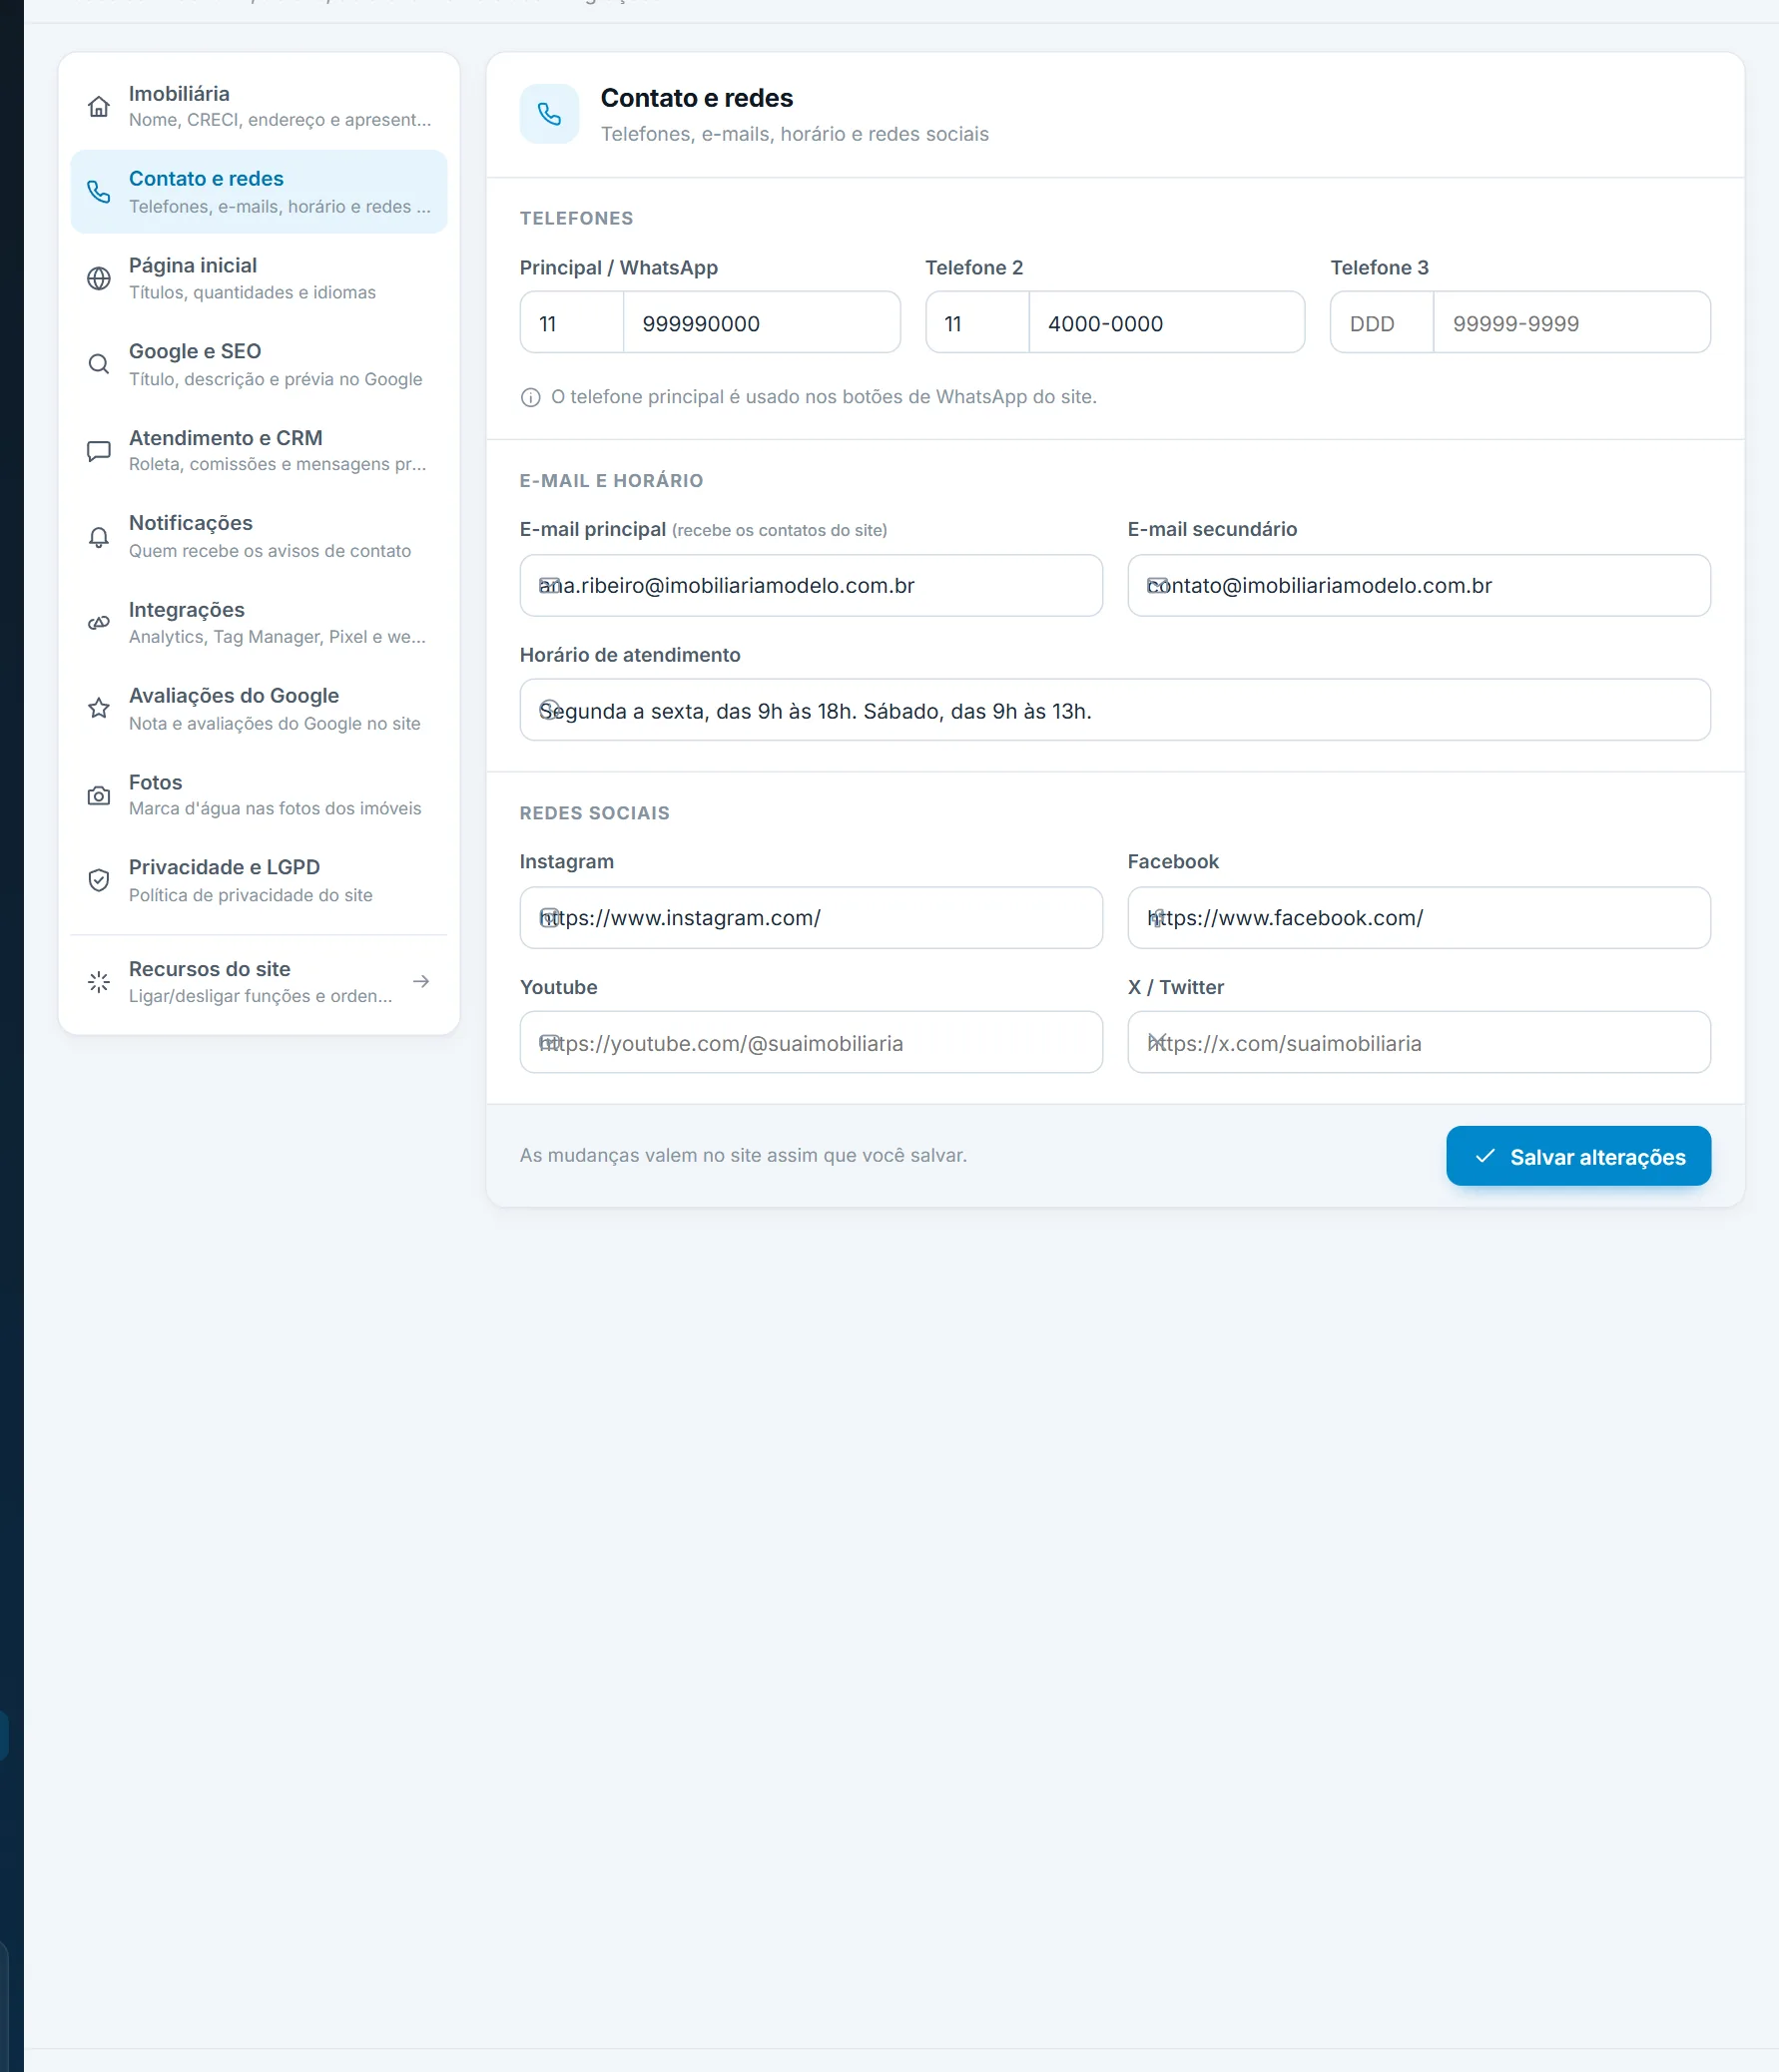Click the Principal / WhatsApp DDD field
The image size is (1779, 2072).
pos(572,323)
